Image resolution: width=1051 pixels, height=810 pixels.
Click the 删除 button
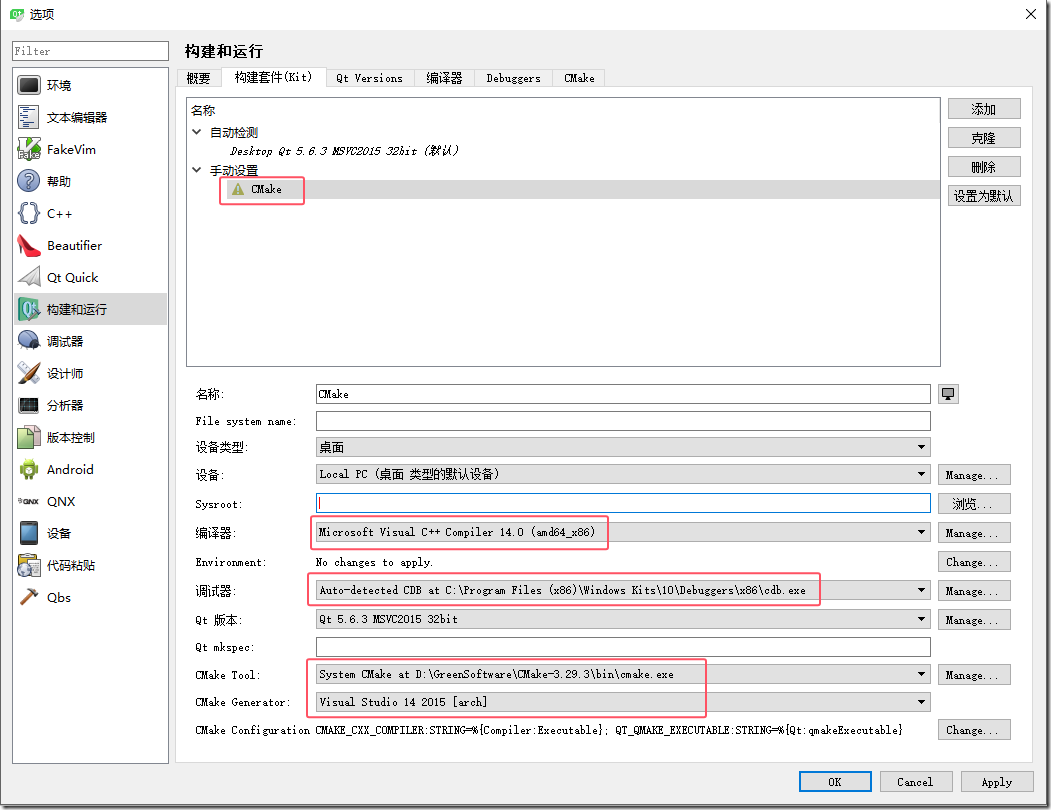tap(984, 166)
